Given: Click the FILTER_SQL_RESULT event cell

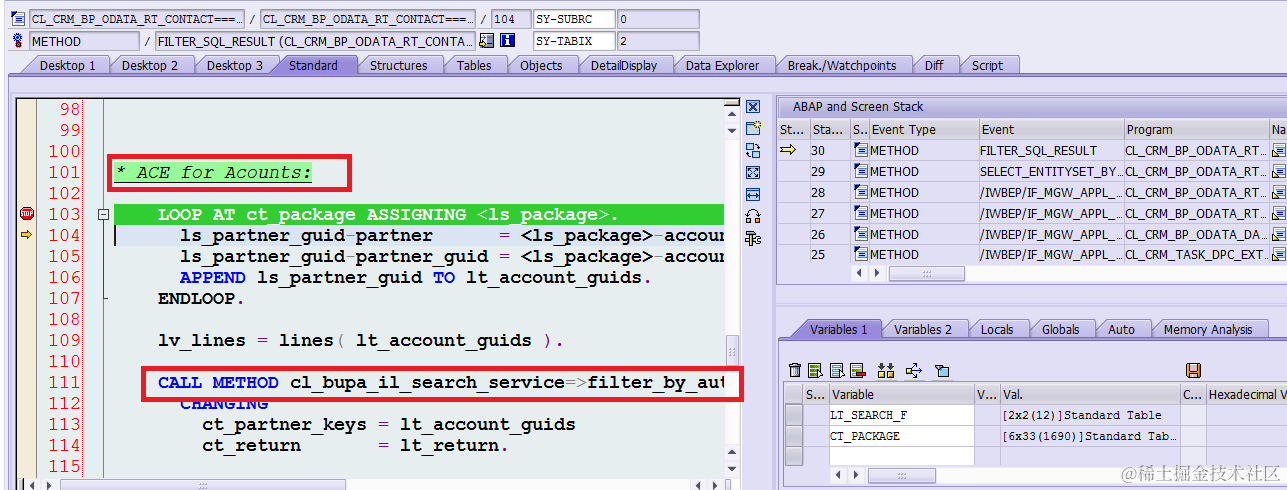Looking at the screenshot, I should click(x=1051, y=150).
